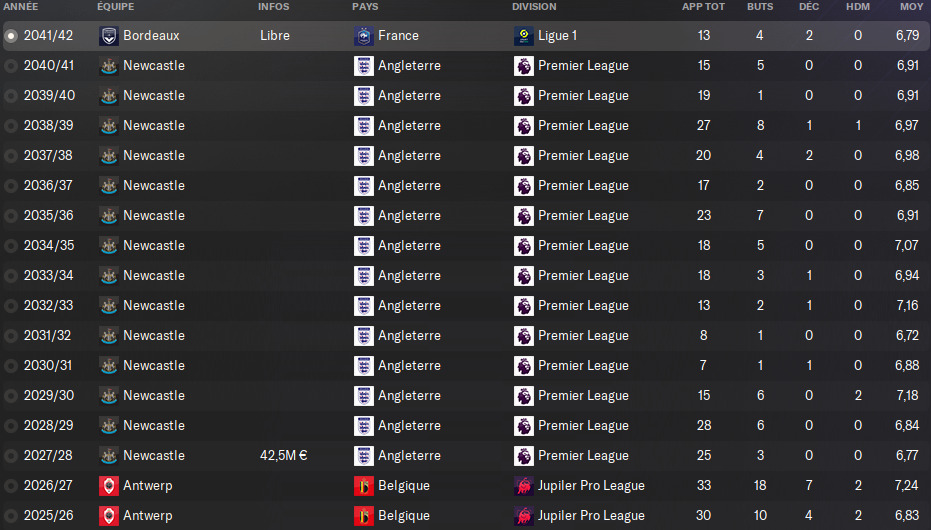
Task: Sort by the ANNÉE column header
Action: click(x=21, y=7)
